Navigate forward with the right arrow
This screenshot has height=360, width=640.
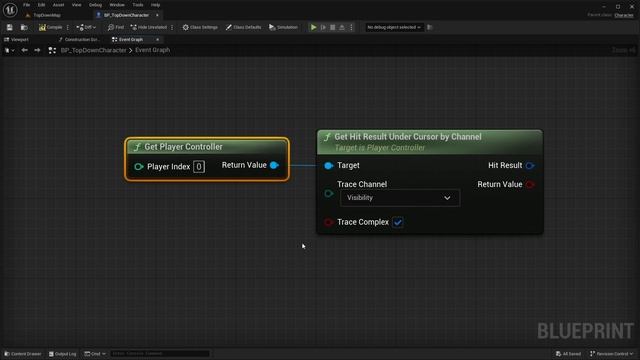click(37, 50)
